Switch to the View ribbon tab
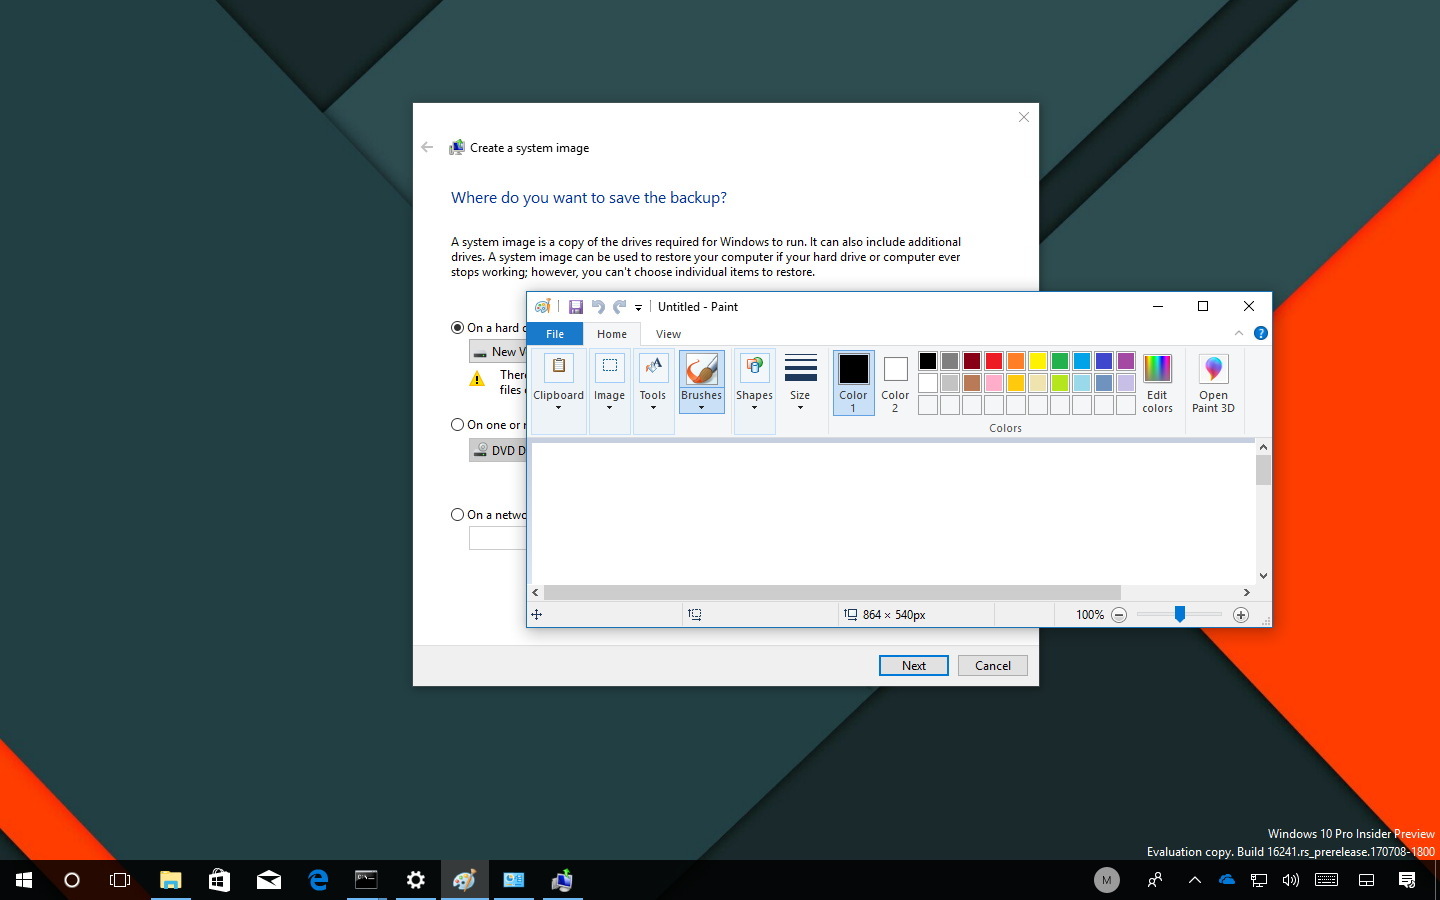 [x=668, y=334]
